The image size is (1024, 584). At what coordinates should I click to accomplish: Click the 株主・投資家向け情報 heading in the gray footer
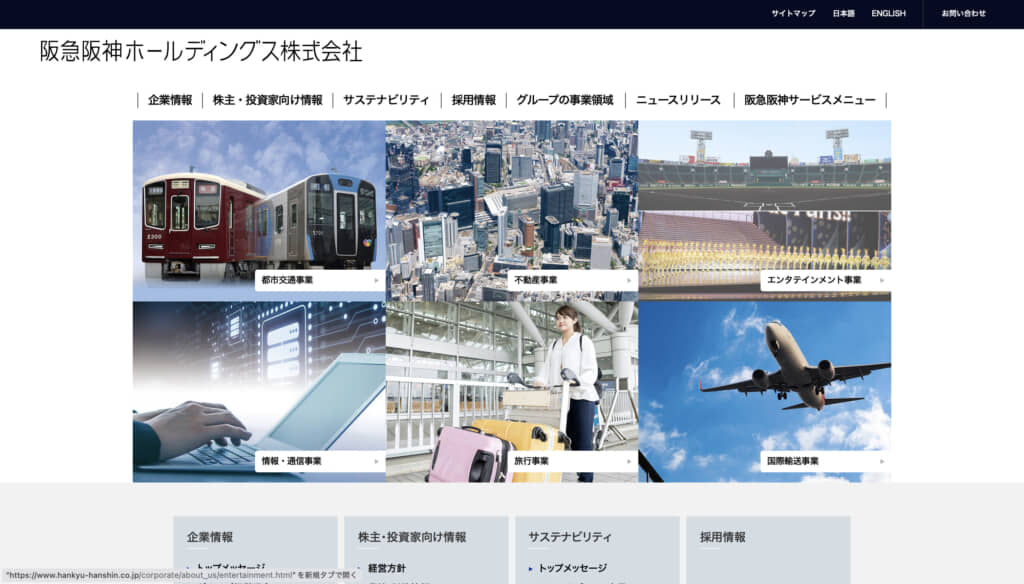tap(412, 537)
